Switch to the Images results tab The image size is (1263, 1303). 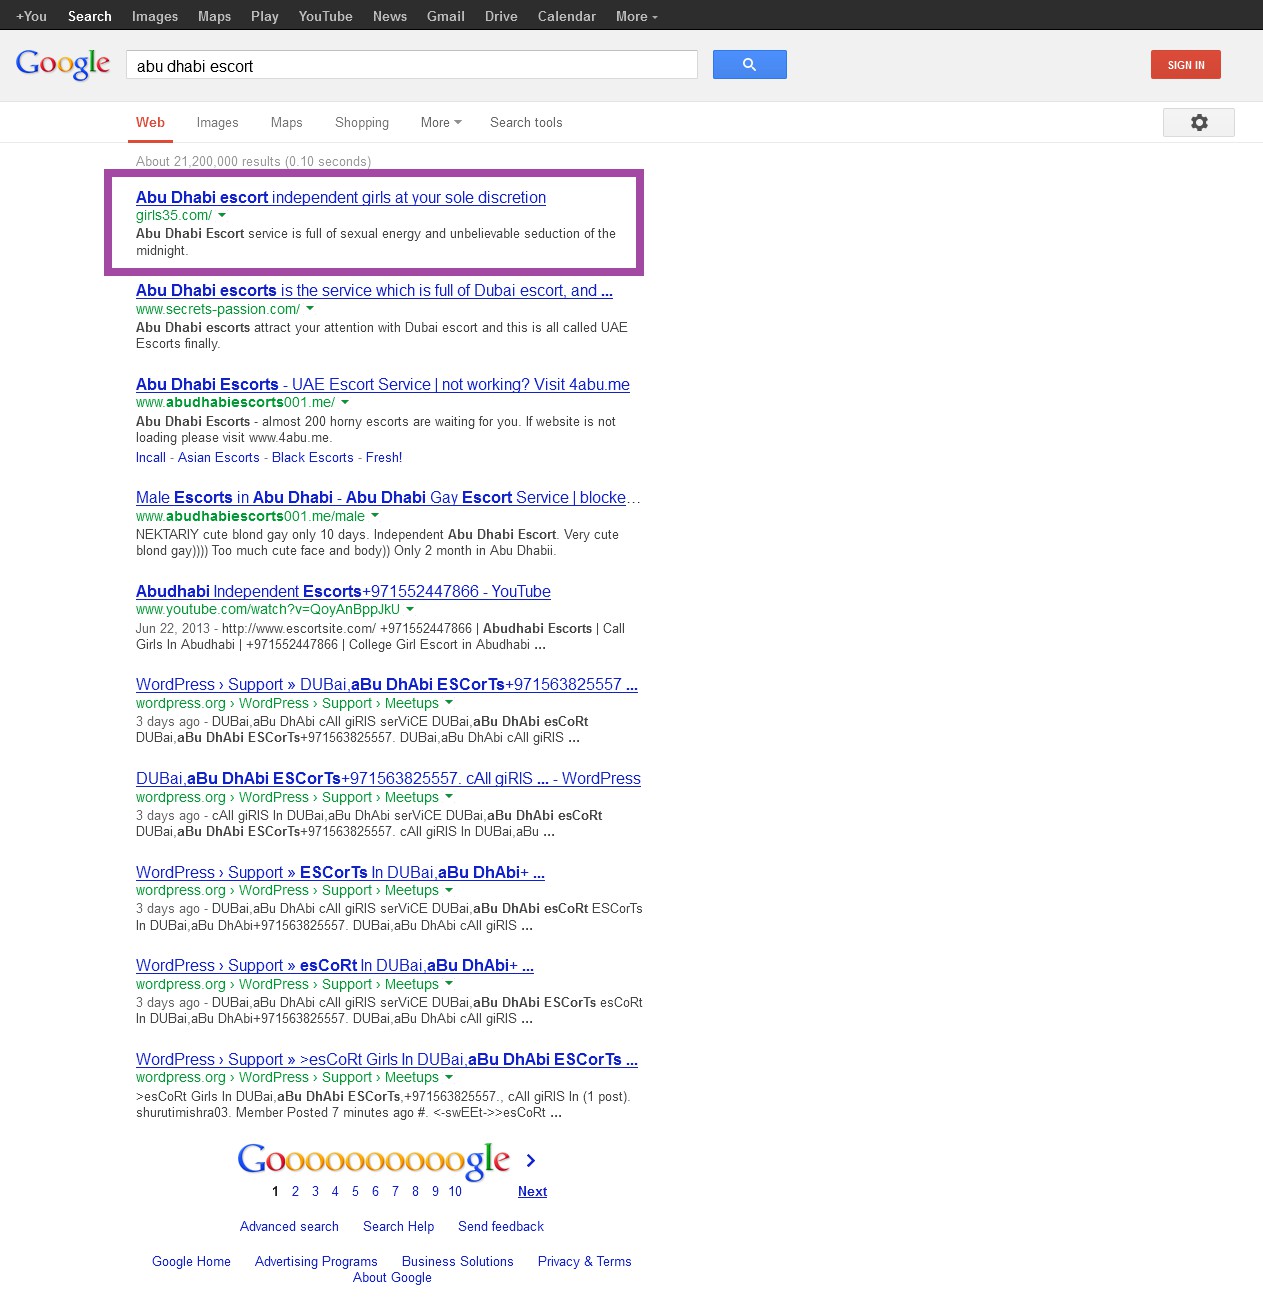217,122
